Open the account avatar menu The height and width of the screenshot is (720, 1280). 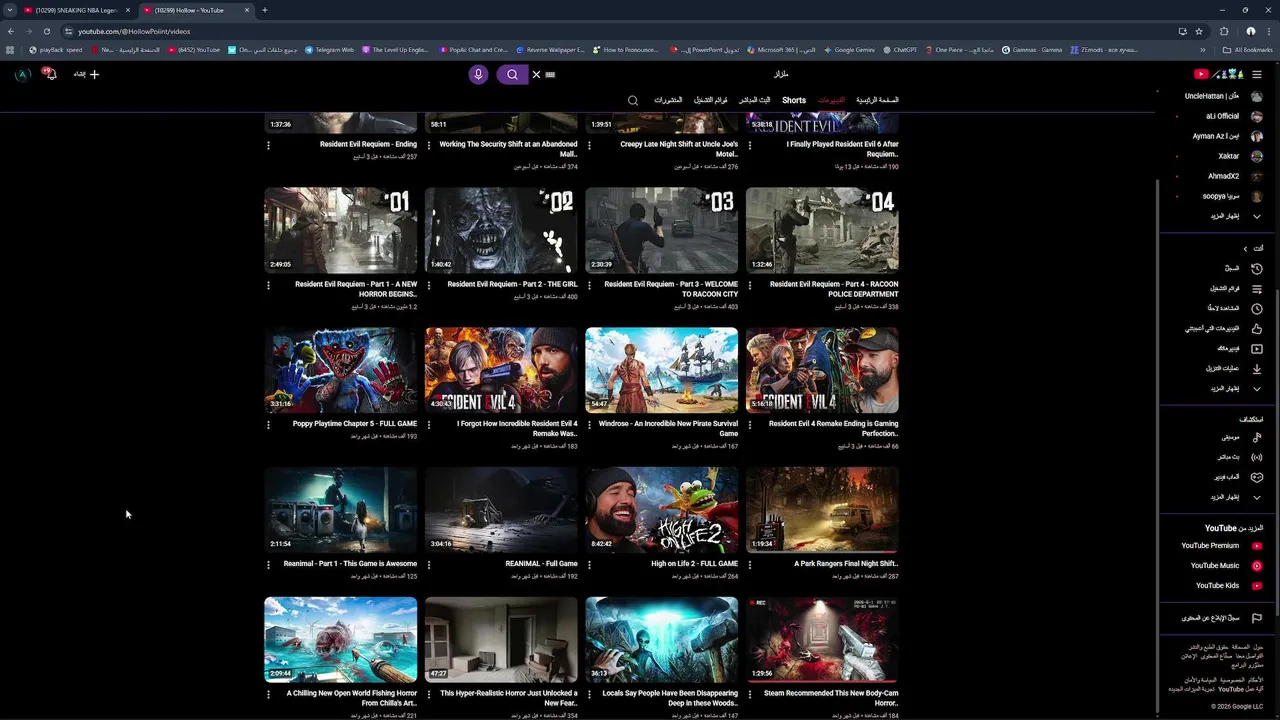click(x=22, y=74)
